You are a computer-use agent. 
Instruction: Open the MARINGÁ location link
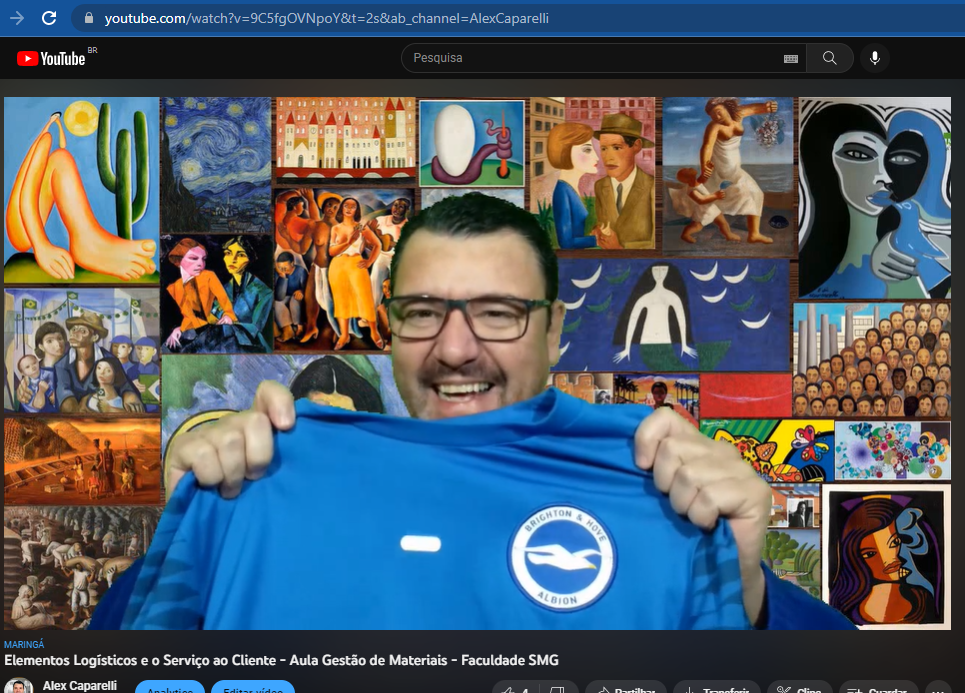click(24, 644)
